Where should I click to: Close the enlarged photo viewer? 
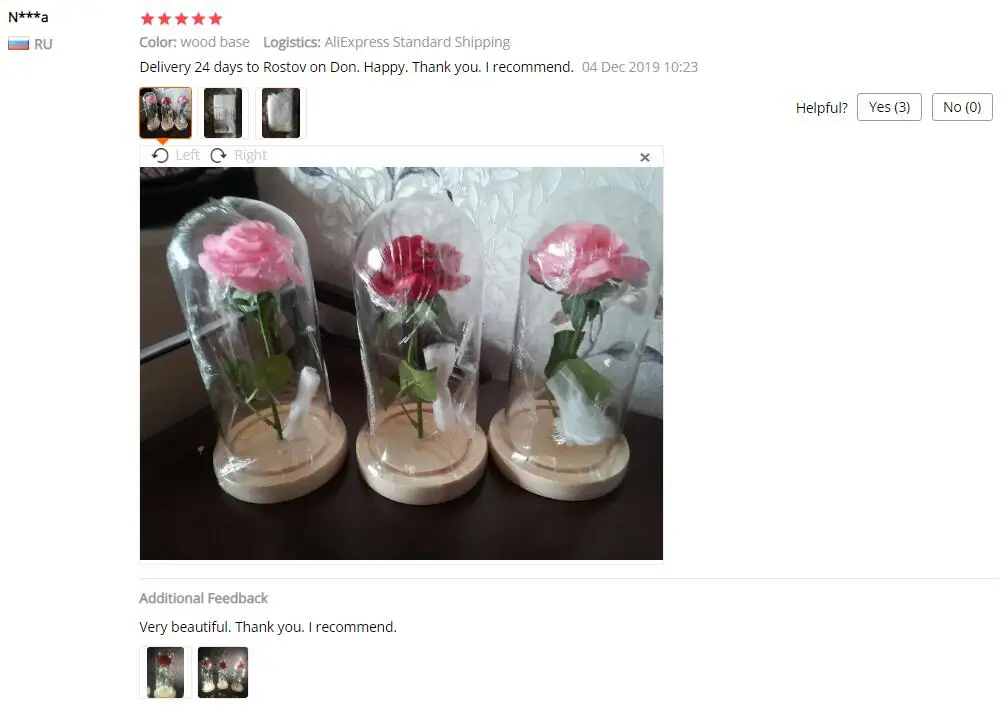[x=645, y=158]
